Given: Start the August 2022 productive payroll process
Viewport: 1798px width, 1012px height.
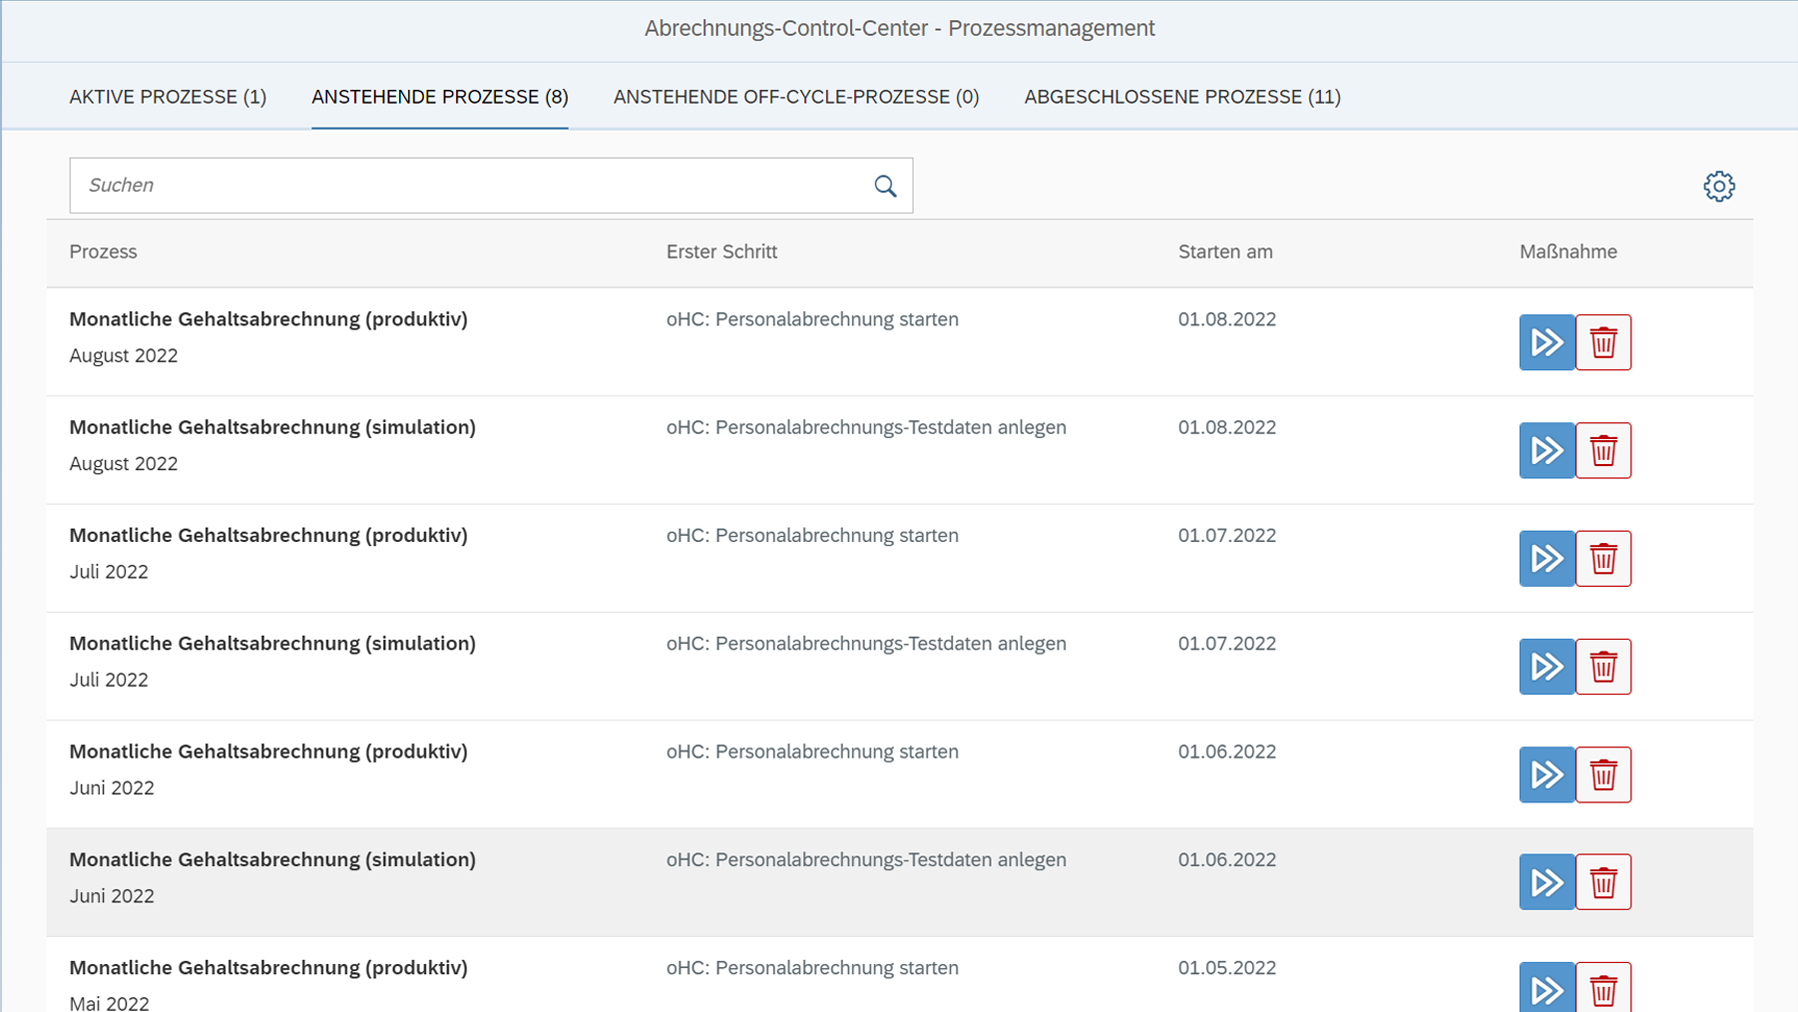Looking at the screenshot, I should [x=1546, y=342].
